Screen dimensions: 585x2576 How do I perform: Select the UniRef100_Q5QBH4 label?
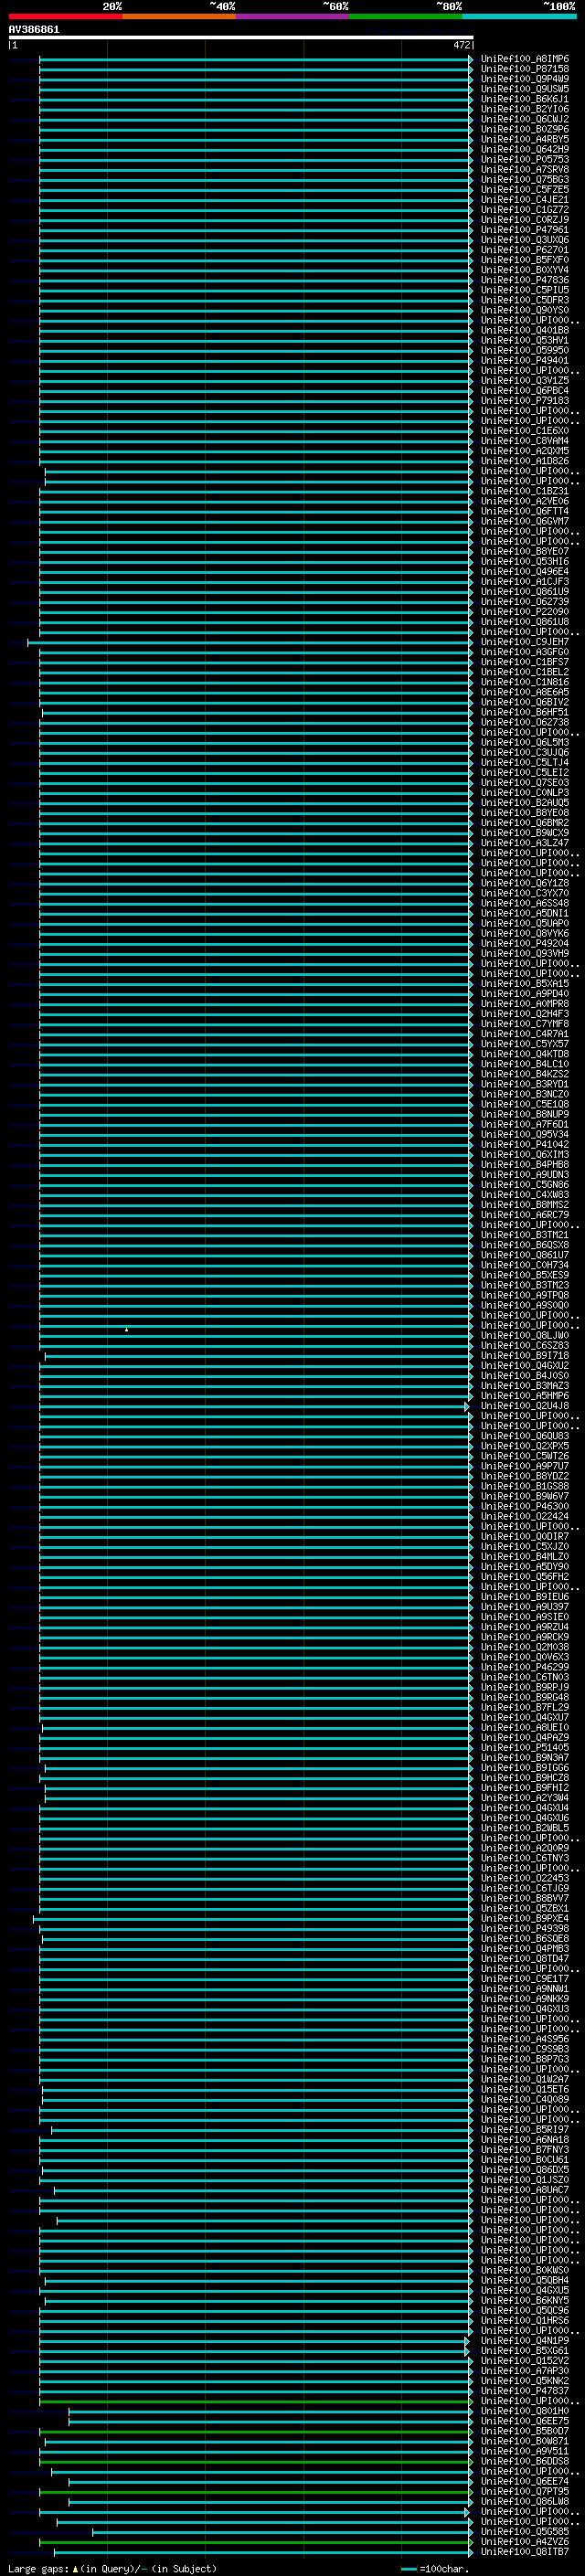pyautogui.click(x=525, y=2280)
